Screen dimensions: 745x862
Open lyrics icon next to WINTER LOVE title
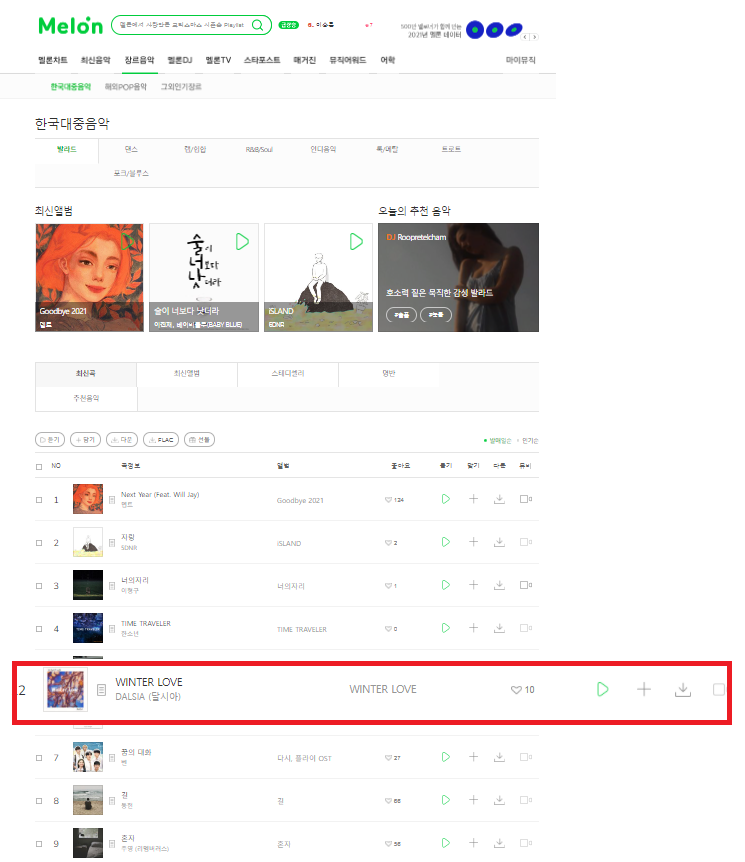tap(101, 689)
